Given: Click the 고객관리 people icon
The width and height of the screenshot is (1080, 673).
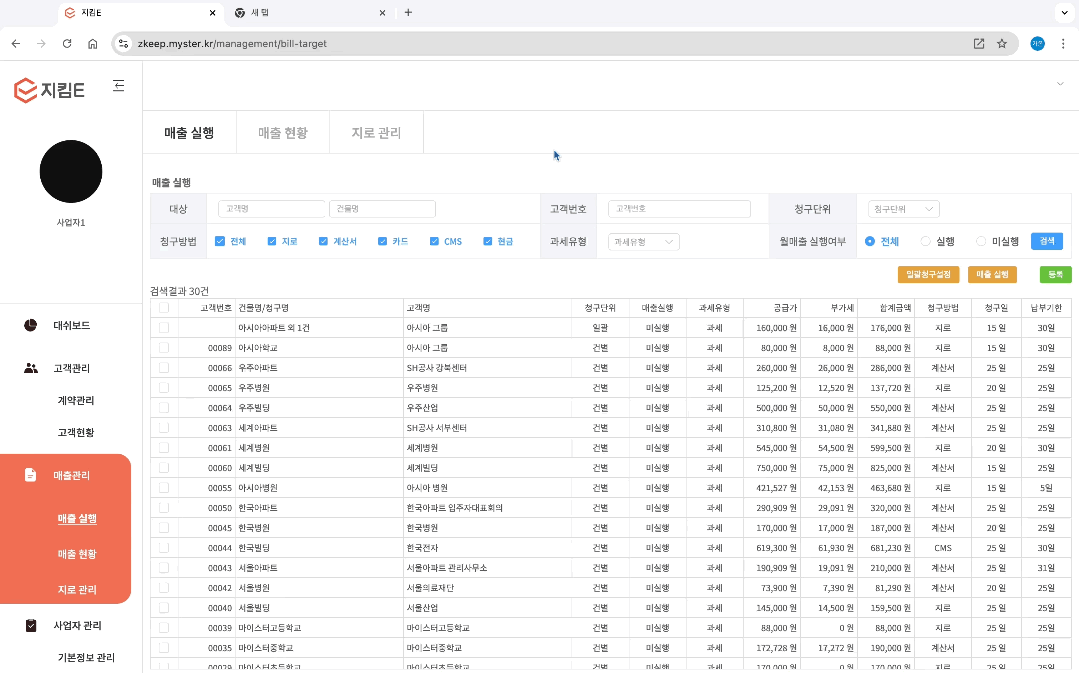Looking at the screenshot, I should (x=31, y=368).
